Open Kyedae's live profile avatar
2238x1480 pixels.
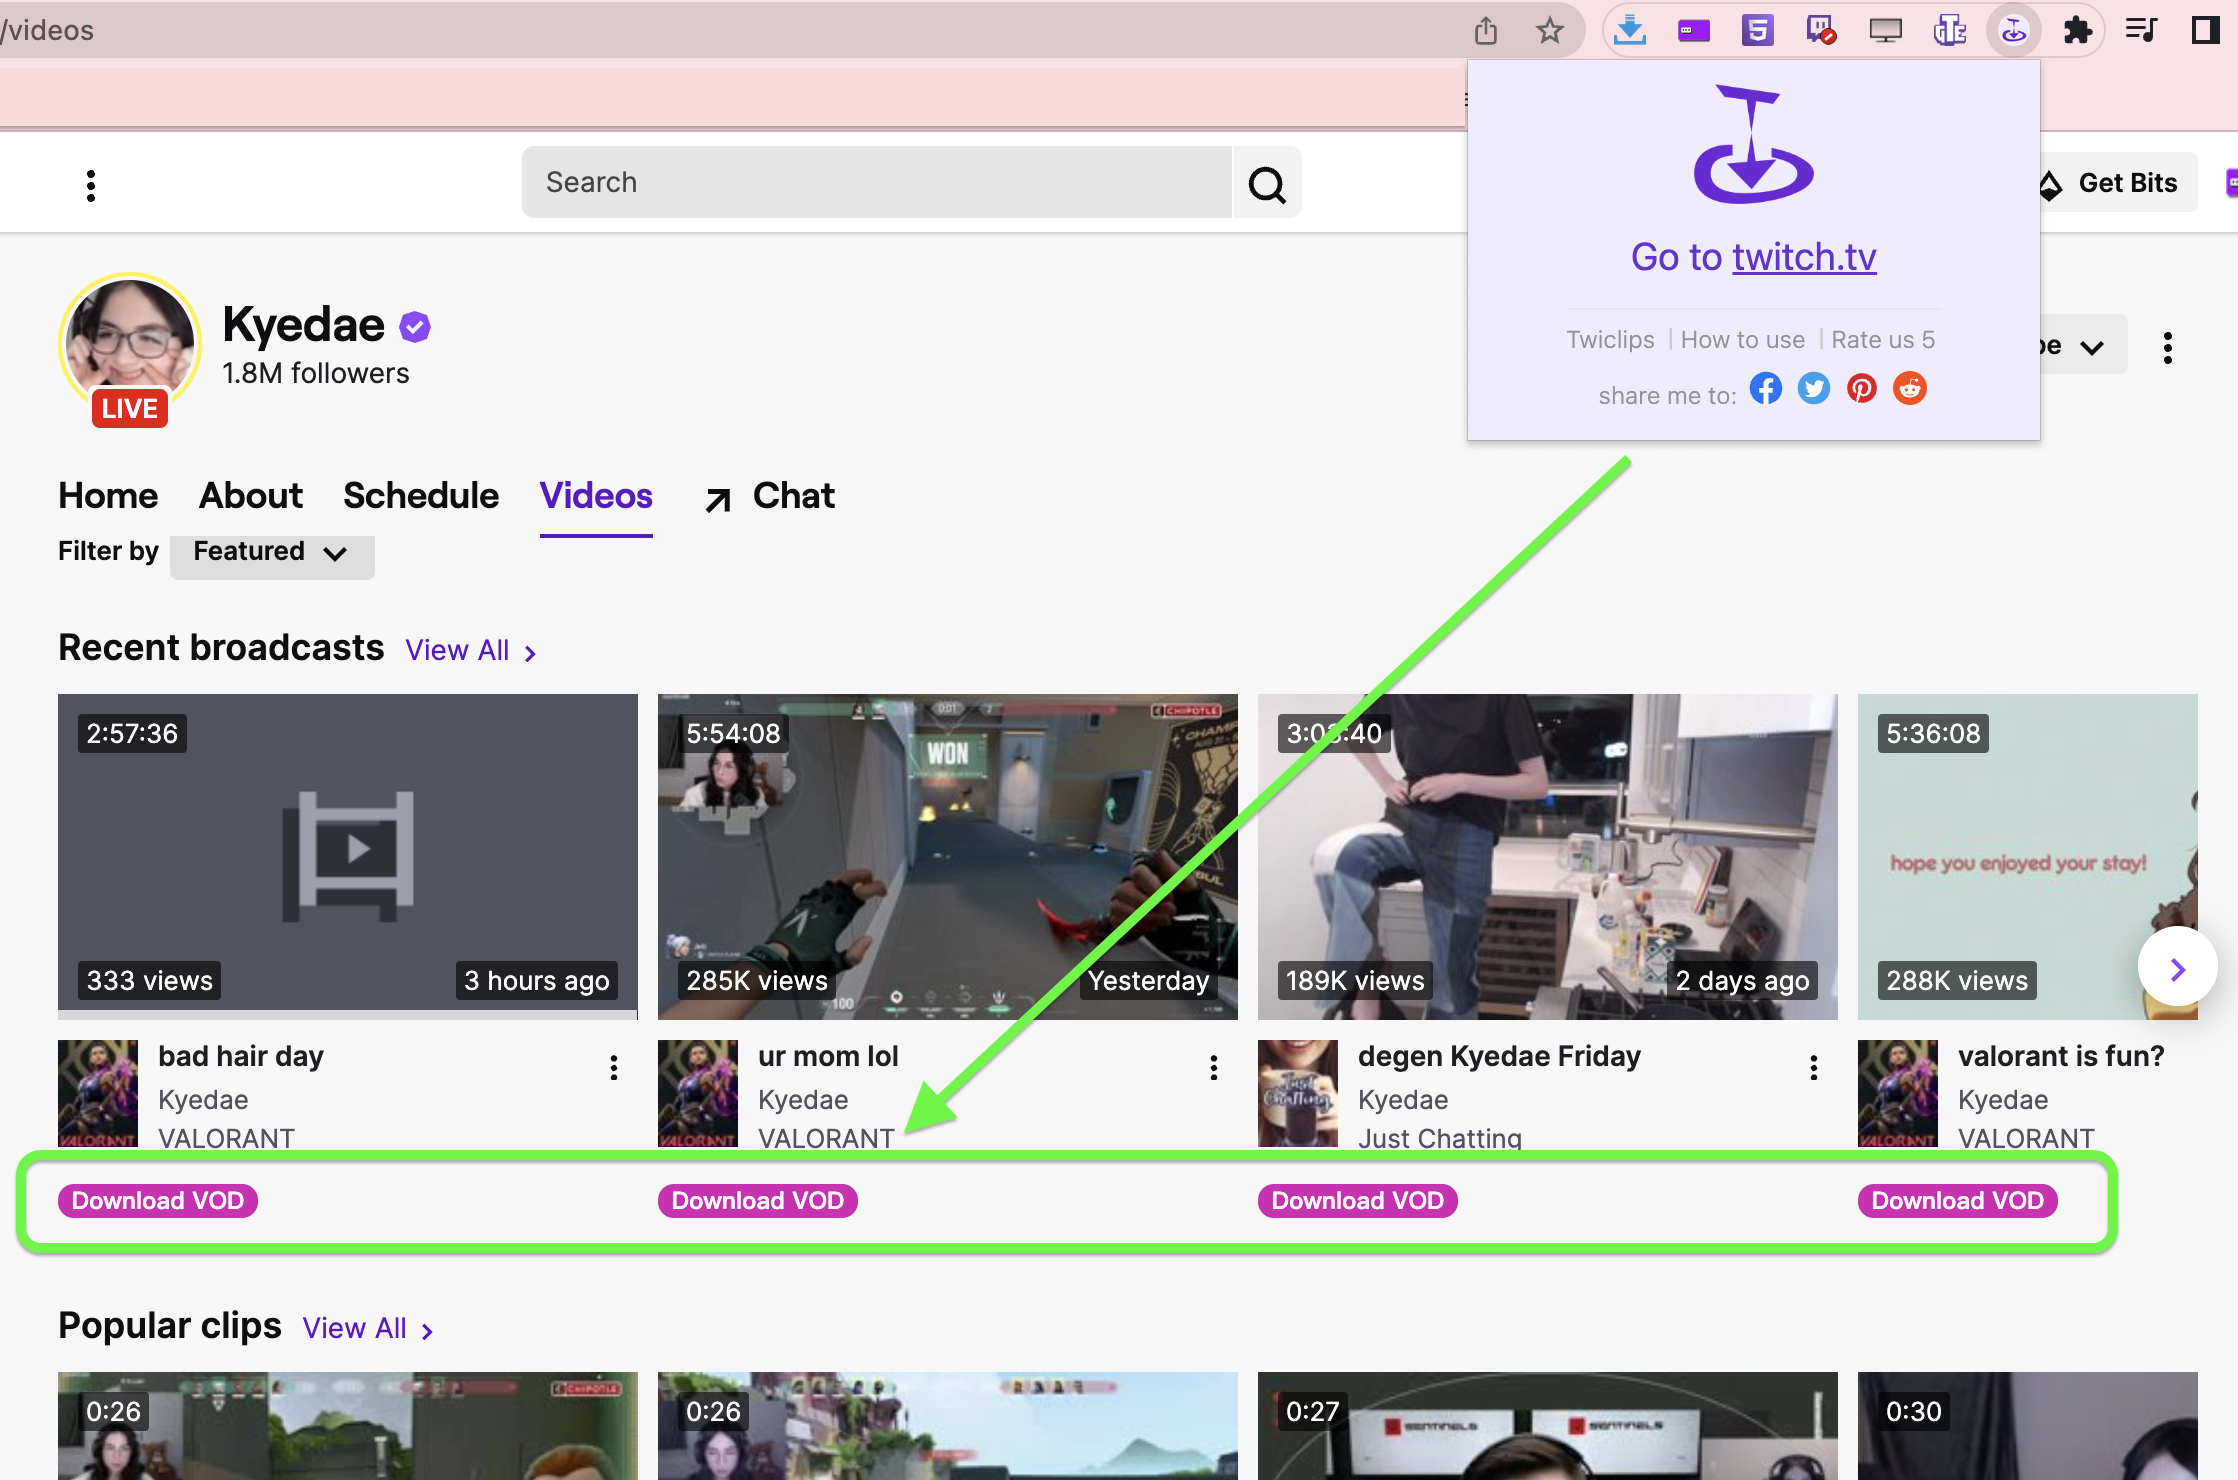(x=129, y=345)
